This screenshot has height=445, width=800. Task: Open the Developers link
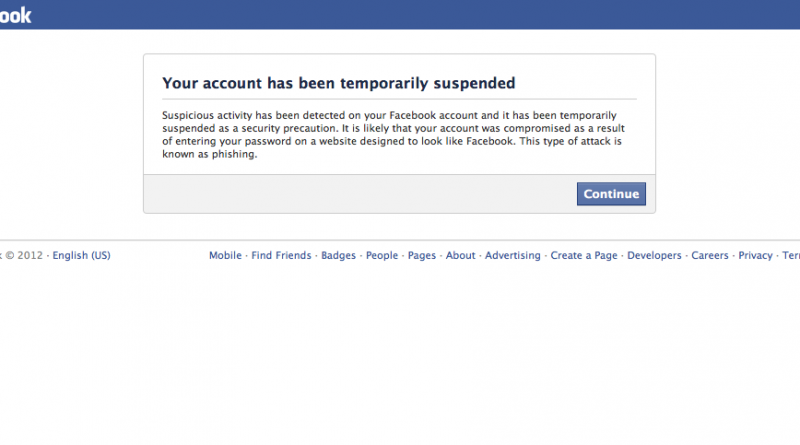click(x=654, y=256)
